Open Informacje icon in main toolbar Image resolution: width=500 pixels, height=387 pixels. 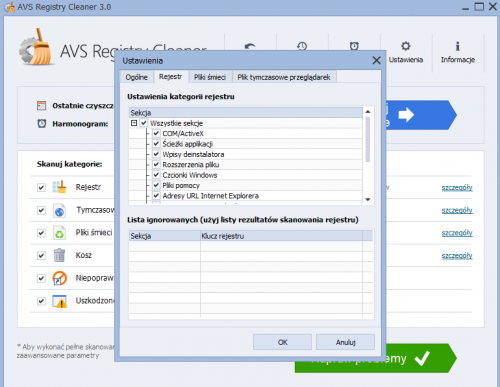pos(457,46)
